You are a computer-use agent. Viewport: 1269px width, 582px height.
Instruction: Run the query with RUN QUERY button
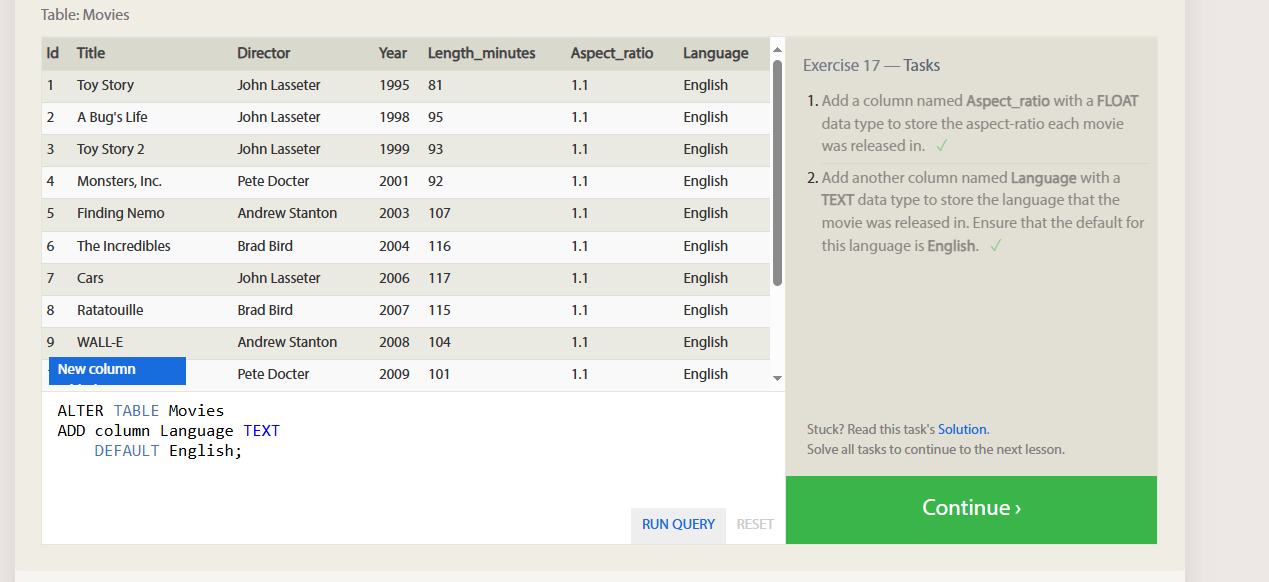click(x=678, y=525)
